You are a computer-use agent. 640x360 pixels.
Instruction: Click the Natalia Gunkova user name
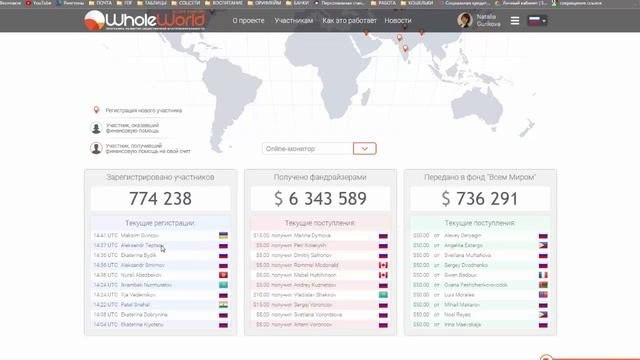click(488, 20)
